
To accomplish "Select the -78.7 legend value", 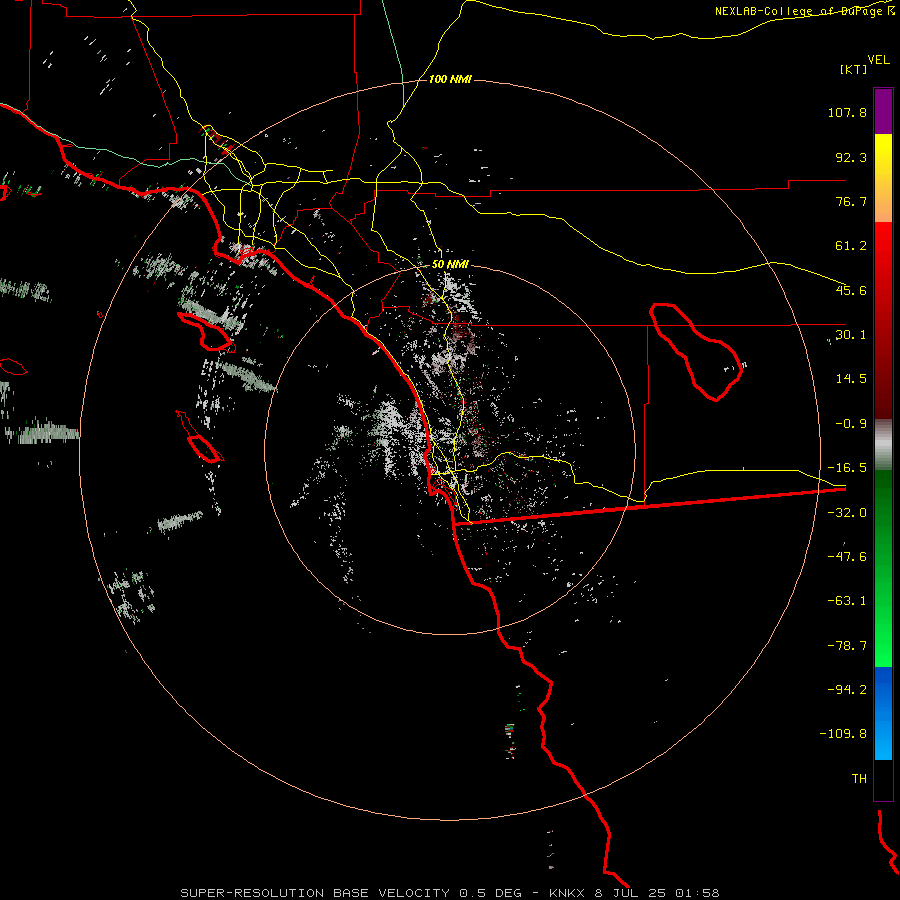I will coord(847,646).
